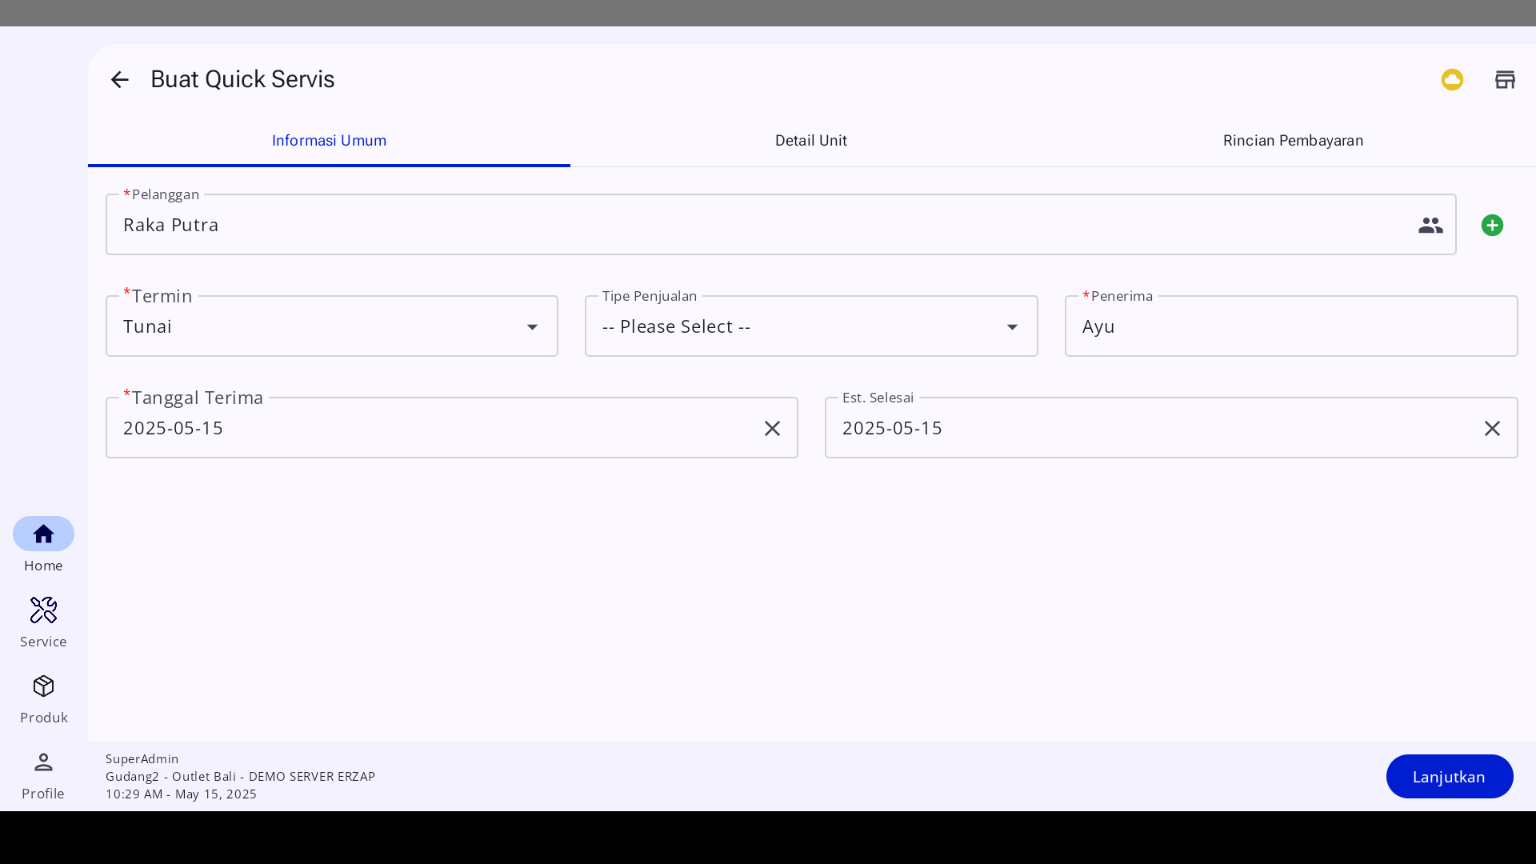
Task: Add new customer with green plus icon
Action: (x=1492, y=225)
